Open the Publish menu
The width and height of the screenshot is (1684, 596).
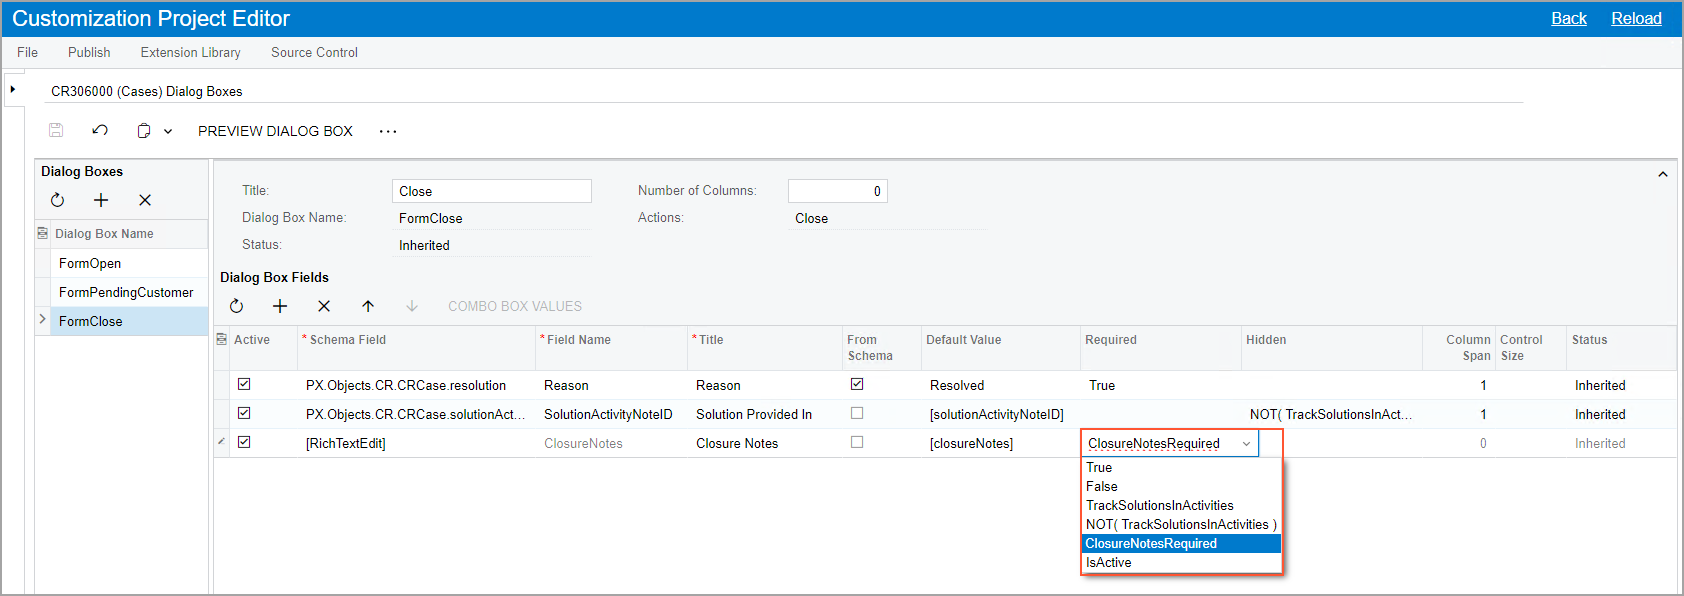[89, 52]
